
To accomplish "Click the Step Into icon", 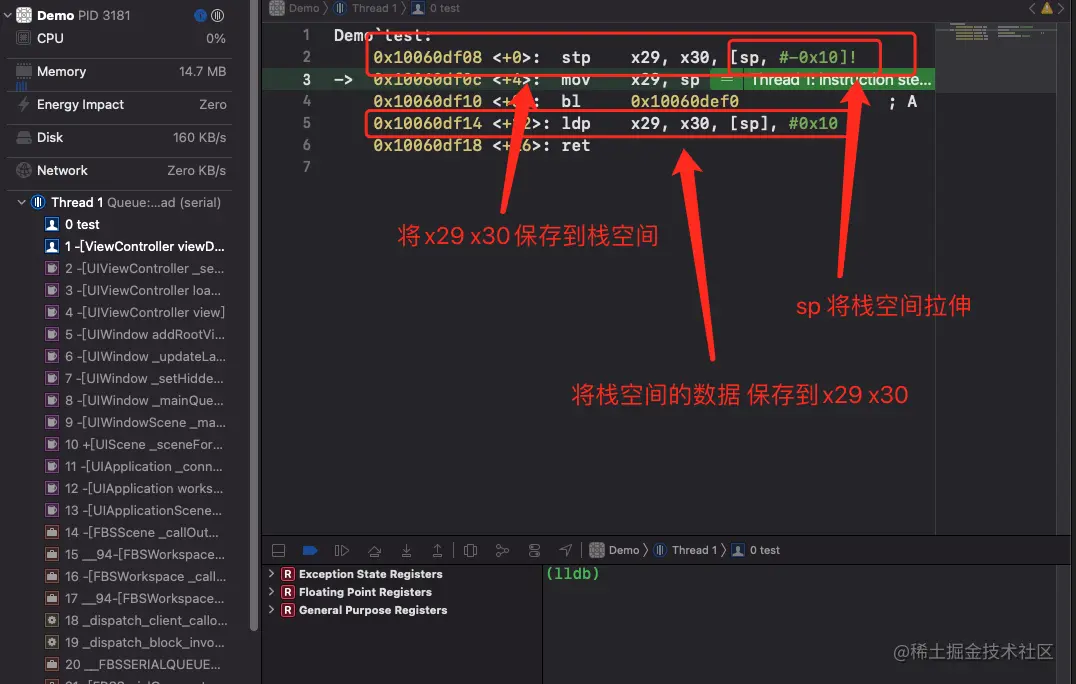I will point(406,549).
